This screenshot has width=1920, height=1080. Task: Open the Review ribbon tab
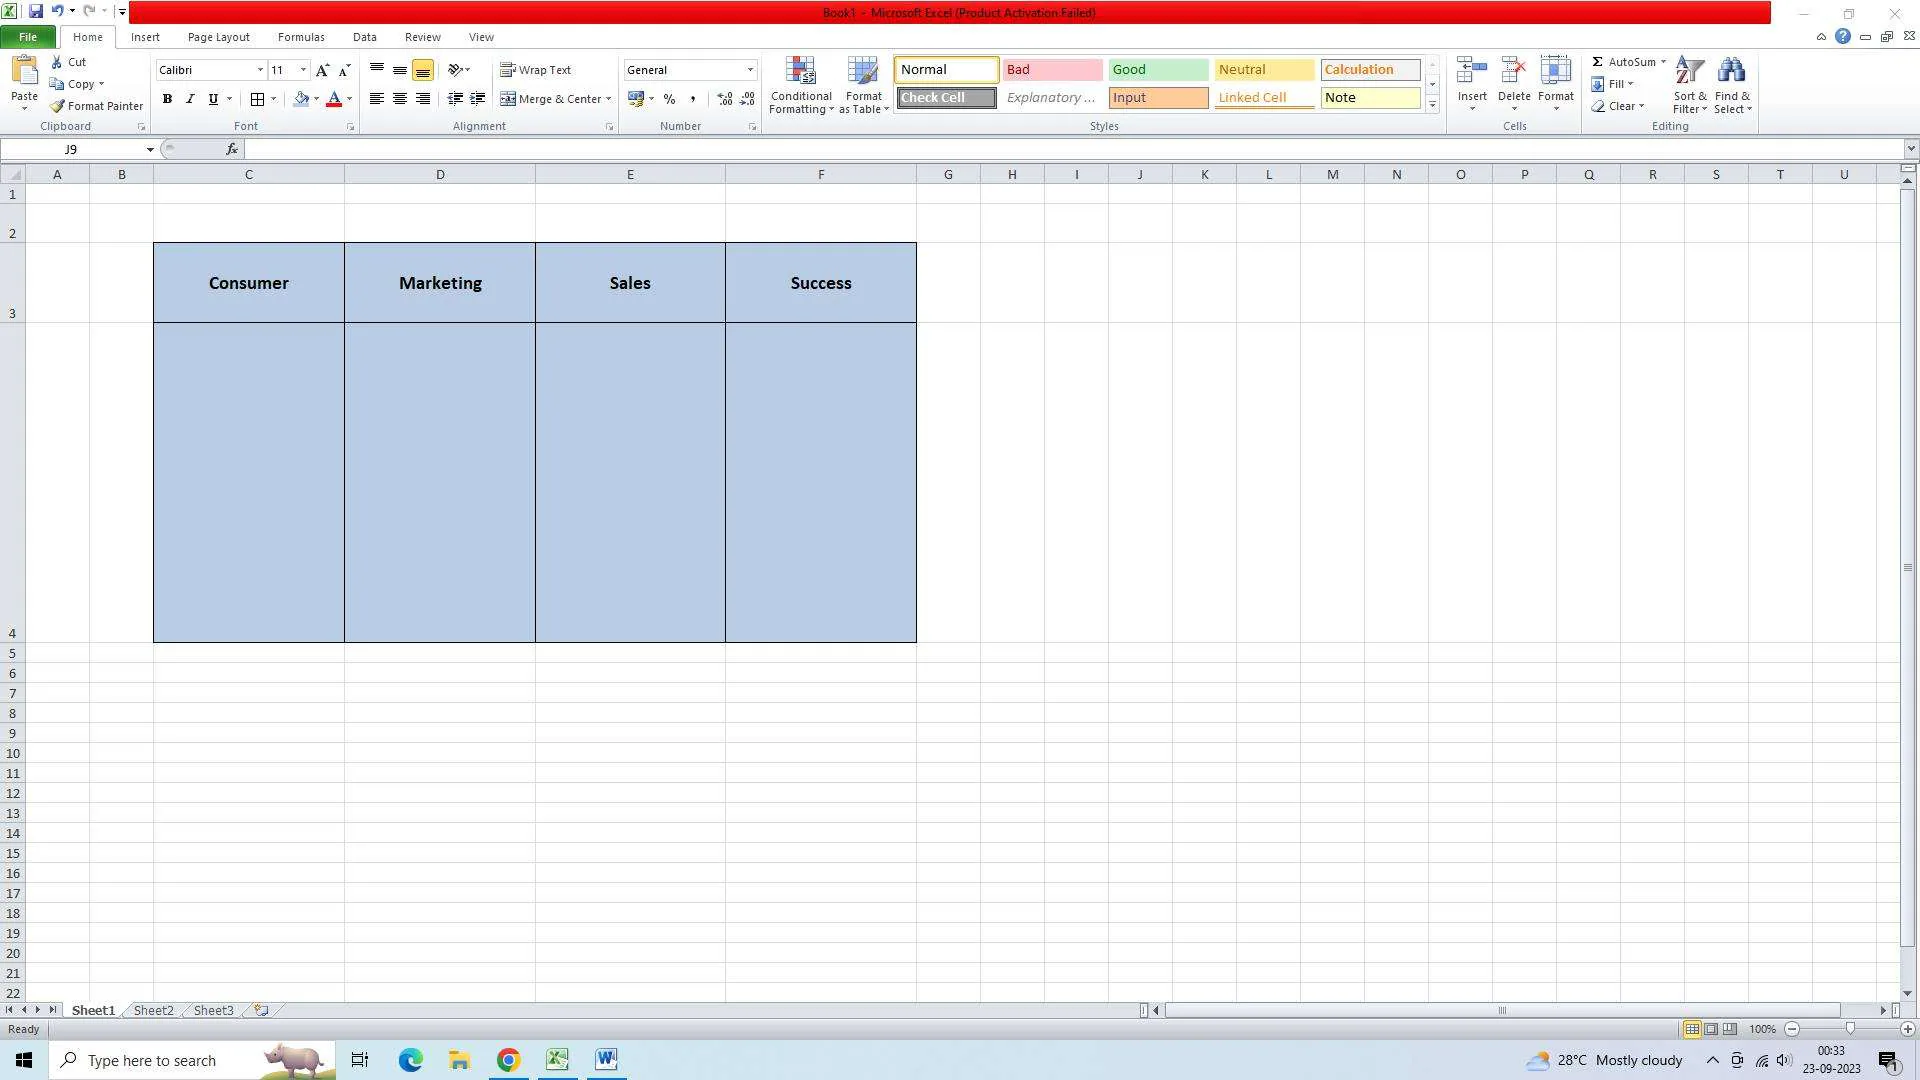tap(421, 36)
